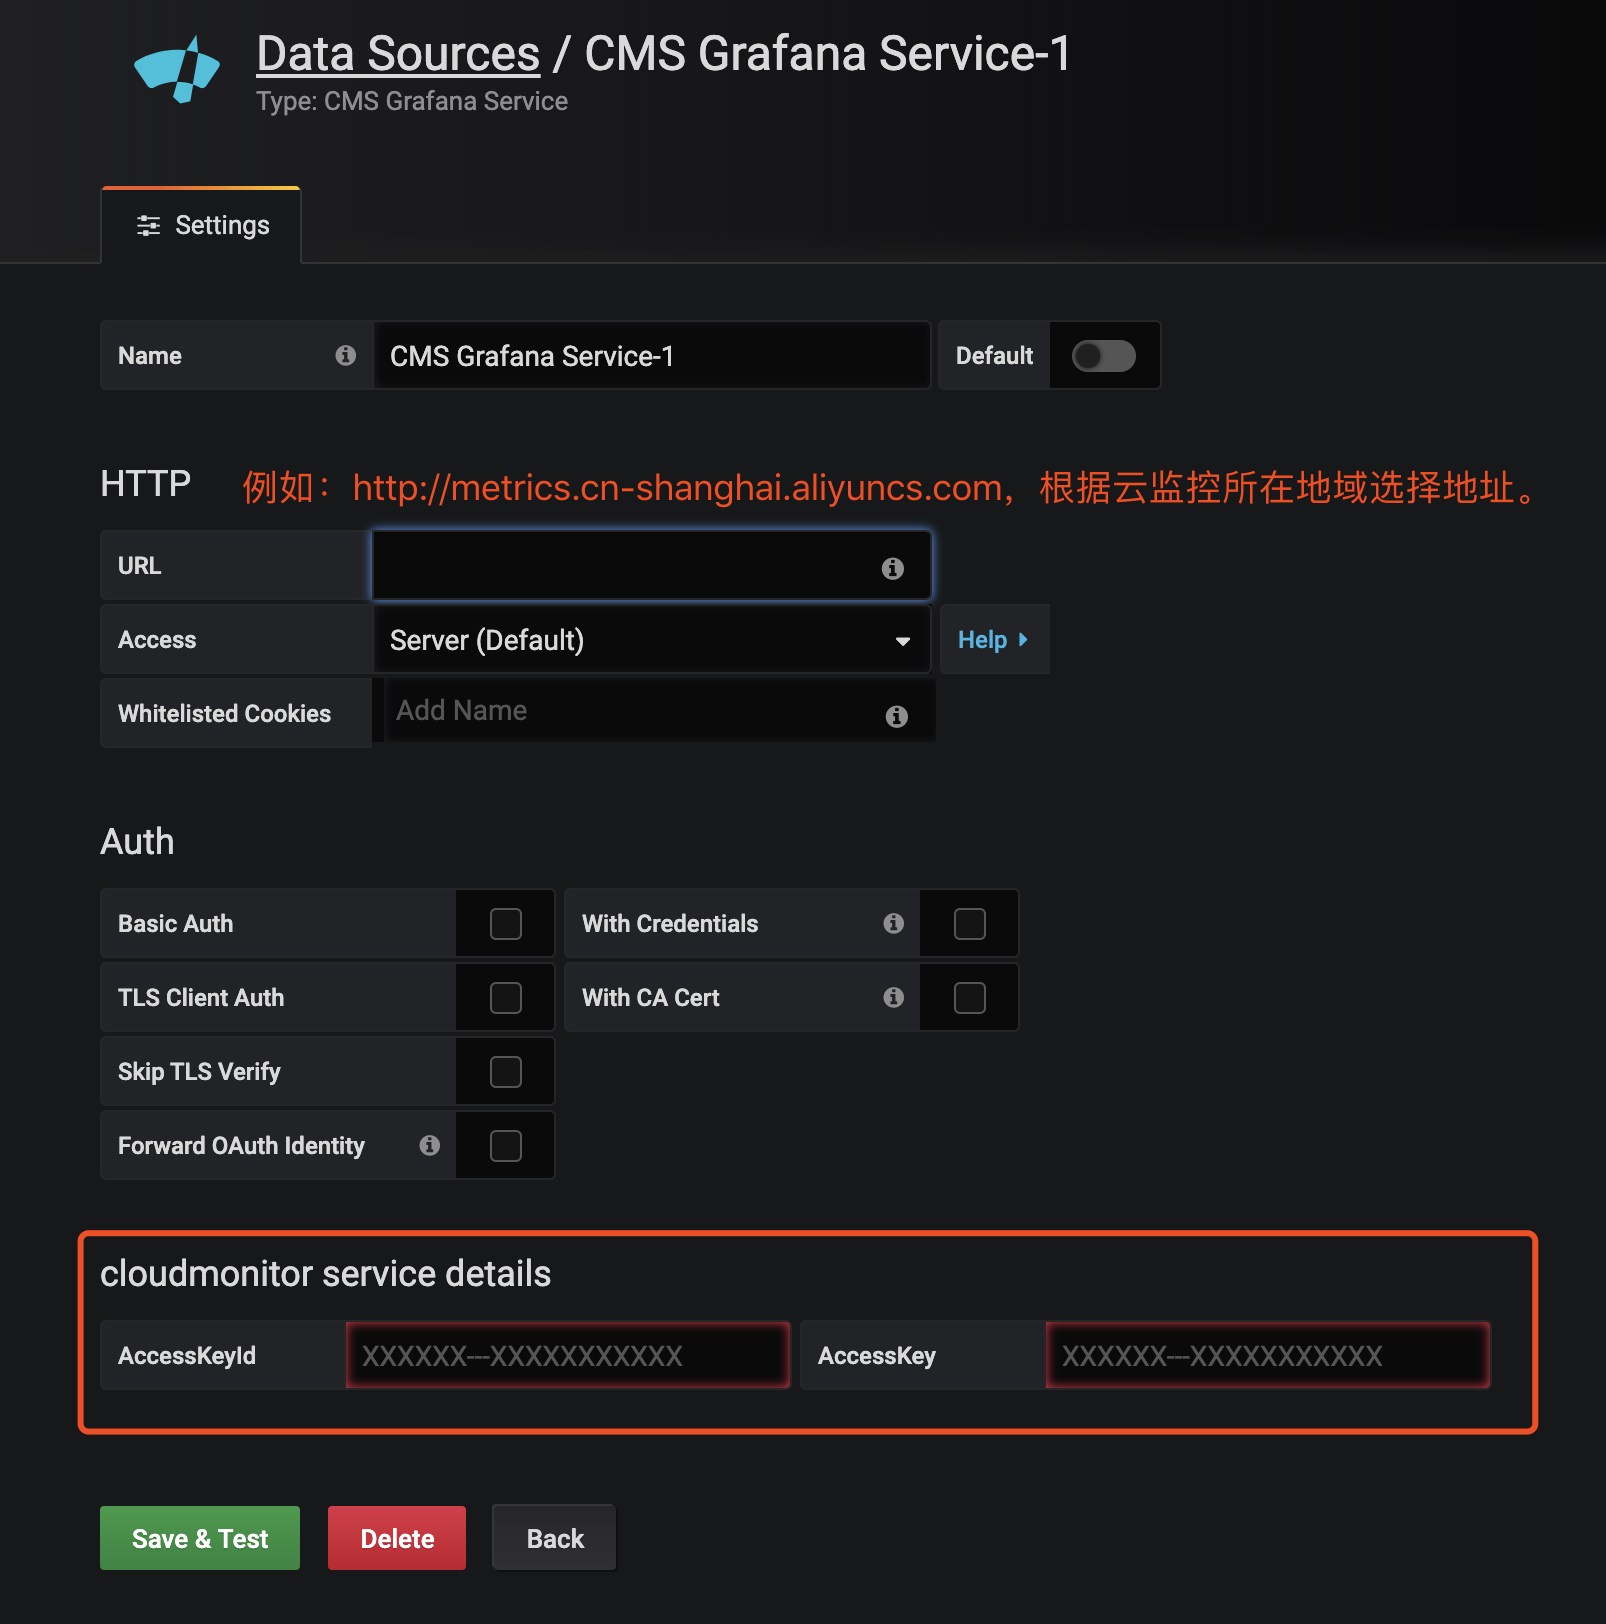The height and width of the screenshot is (1624, 1606).
Task: Enable the With CA Cert checkbox
Action: 970,997
